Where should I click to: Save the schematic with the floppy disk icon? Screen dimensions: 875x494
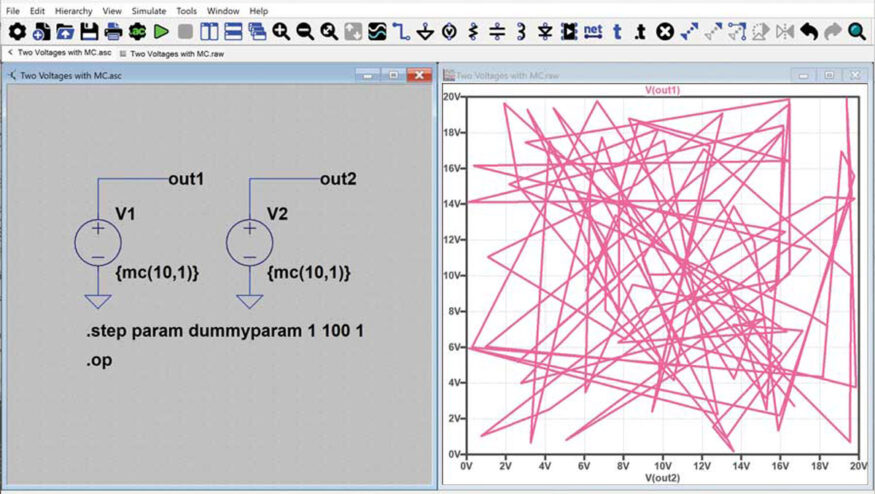[89, 32]
